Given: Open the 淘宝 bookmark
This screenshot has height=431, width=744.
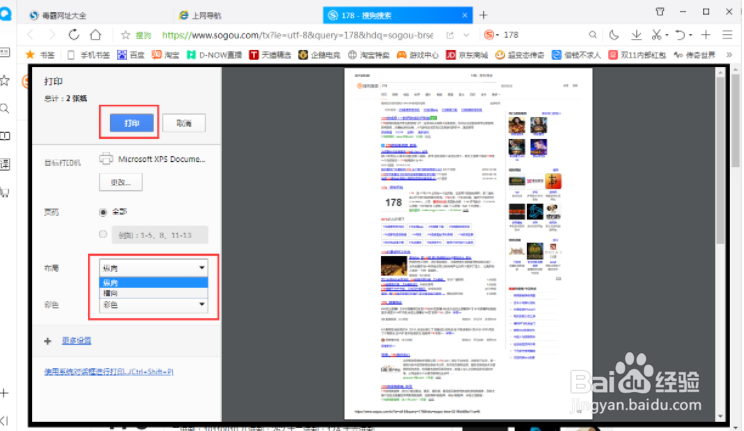Looking at the screenshot, I should point(165,55).
